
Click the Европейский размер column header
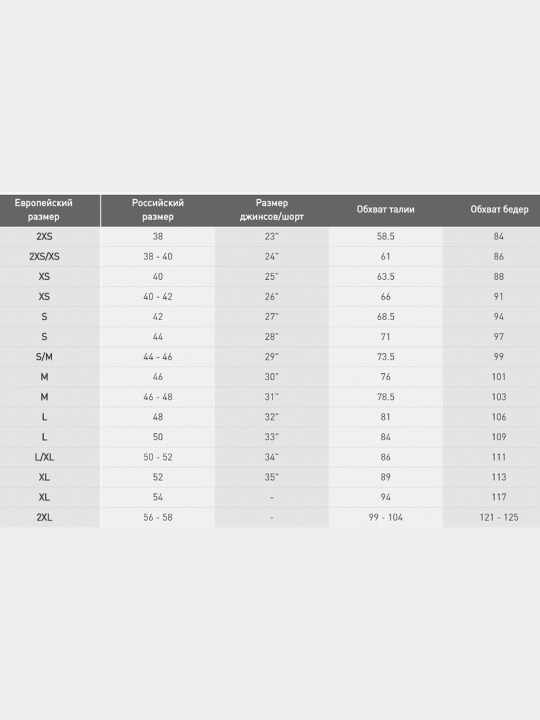44,209
